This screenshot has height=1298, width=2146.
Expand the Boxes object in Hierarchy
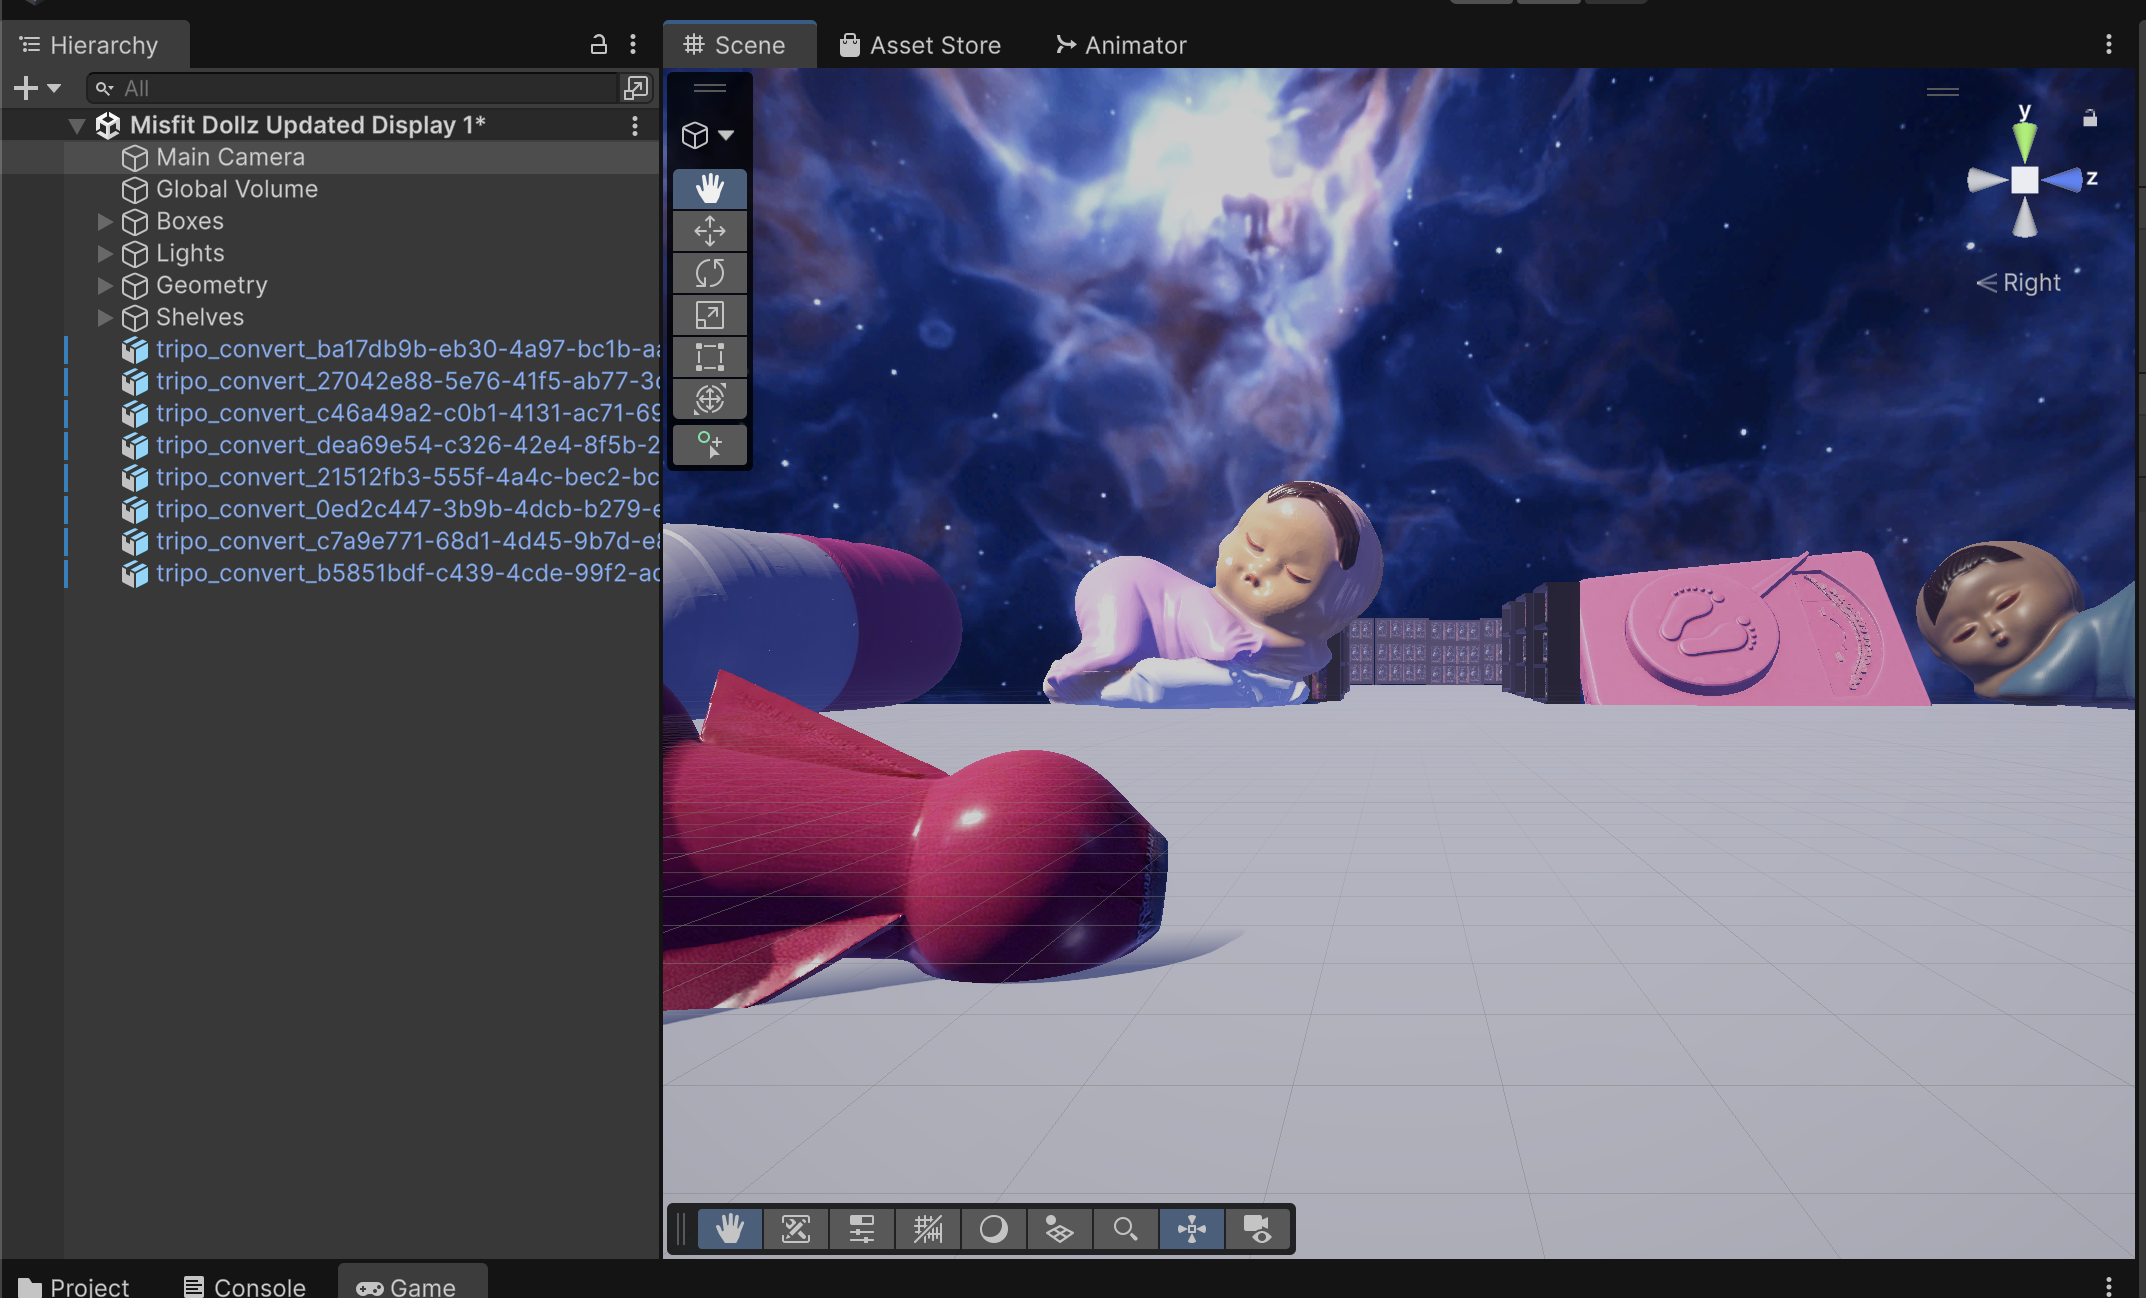pos(105,221)
